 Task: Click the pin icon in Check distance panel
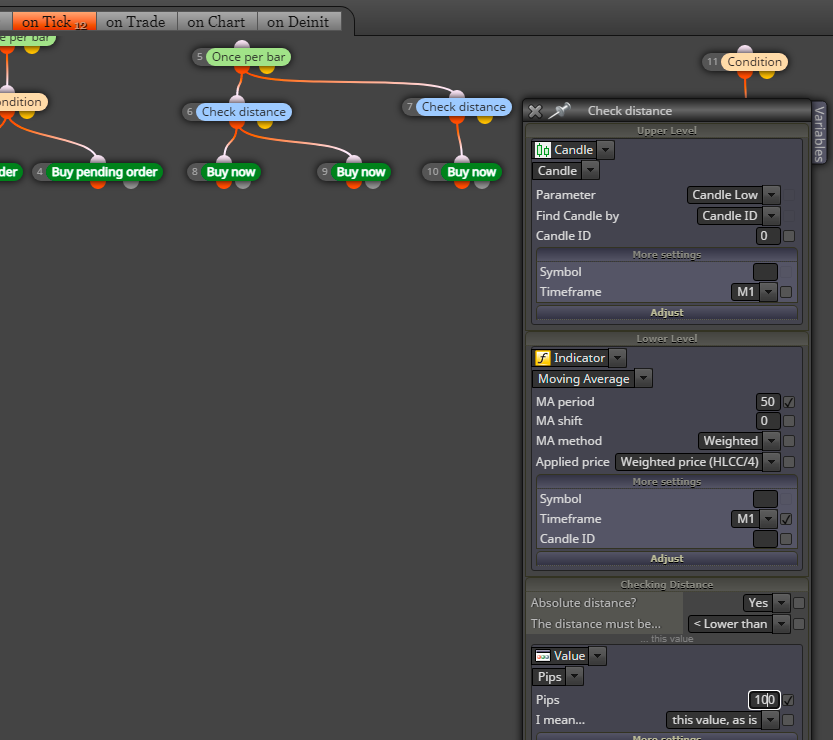point(559,110)
